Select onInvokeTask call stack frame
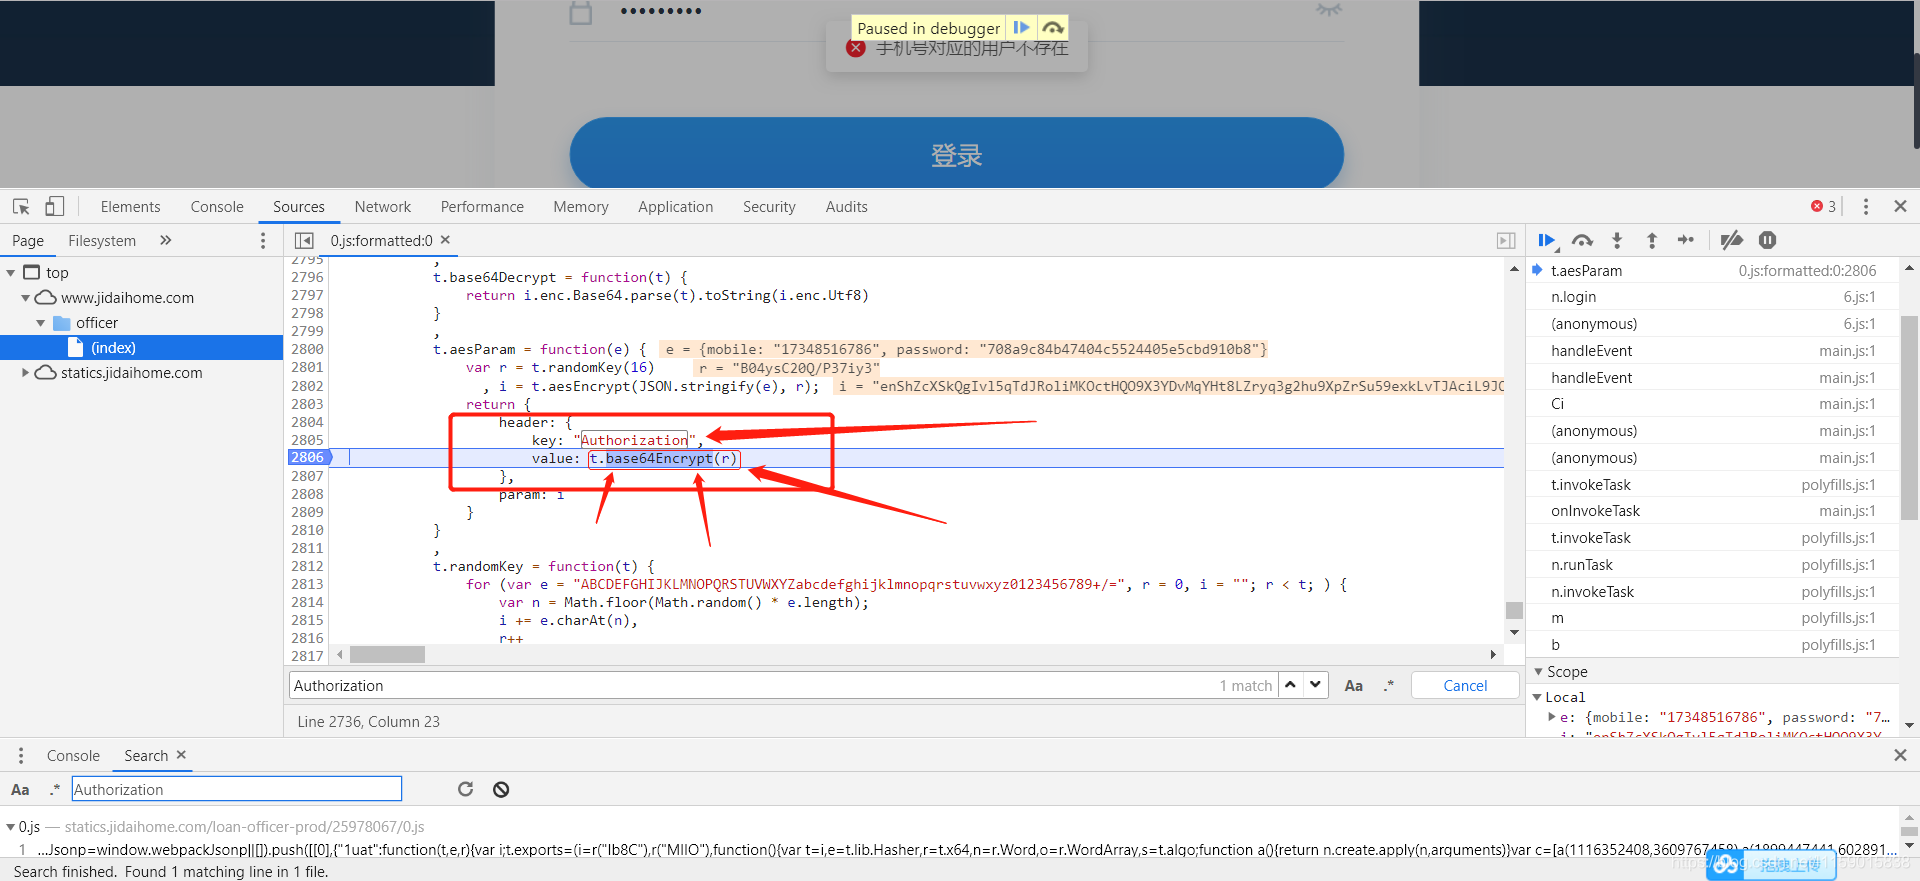This screenshot has width=1920, height=881. [1713, 511]
